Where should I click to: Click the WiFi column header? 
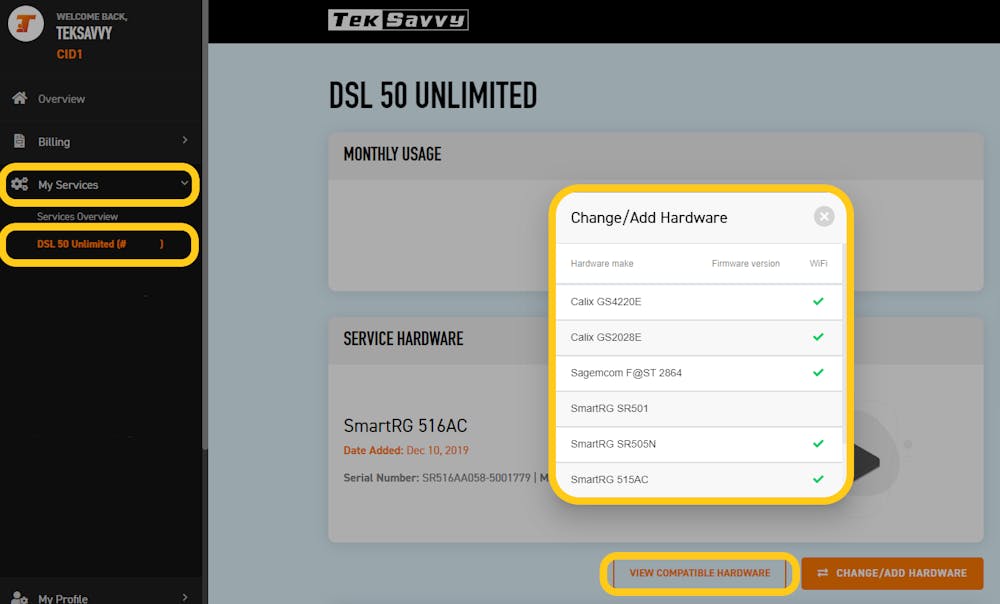tap(818, 263)
